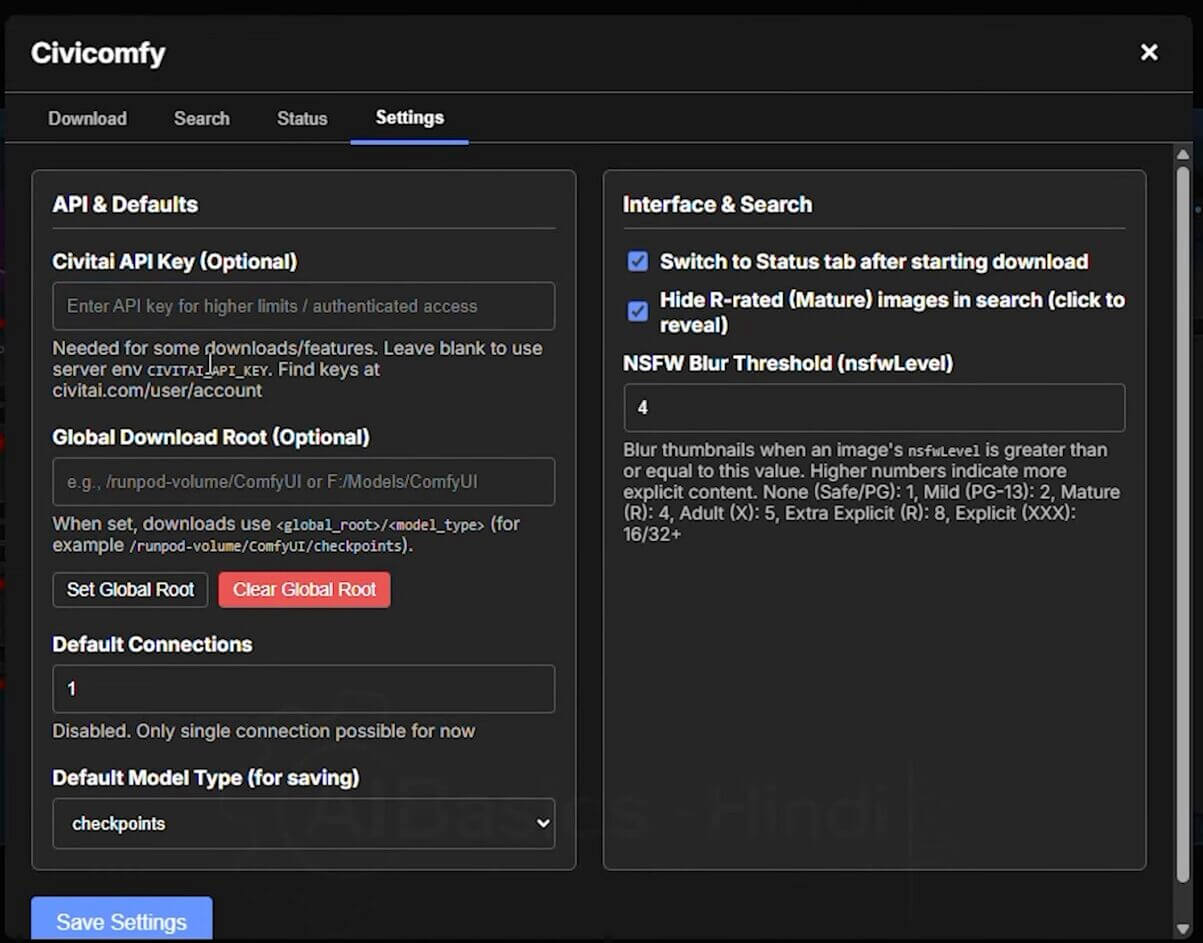Click the 'Interface & Search' heading
The image size is (1203, 943).
coord(717,204)
